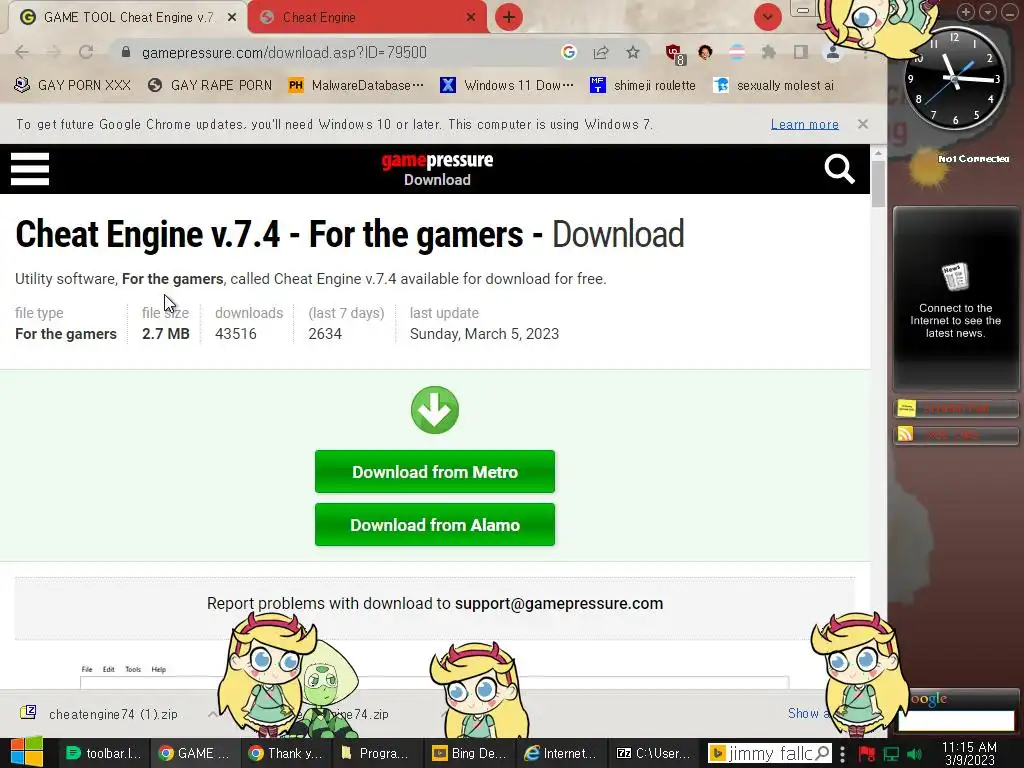Viewport: 1024px width, 768px height.
Task: Open Bing De… taskbar item
Action: click(x=470, y=753)
